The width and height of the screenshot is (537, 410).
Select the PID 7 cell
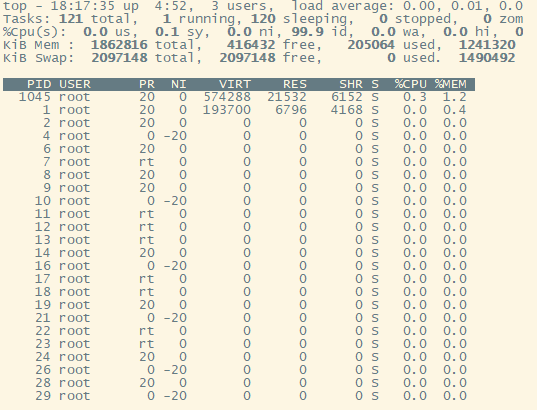[47, 162]
